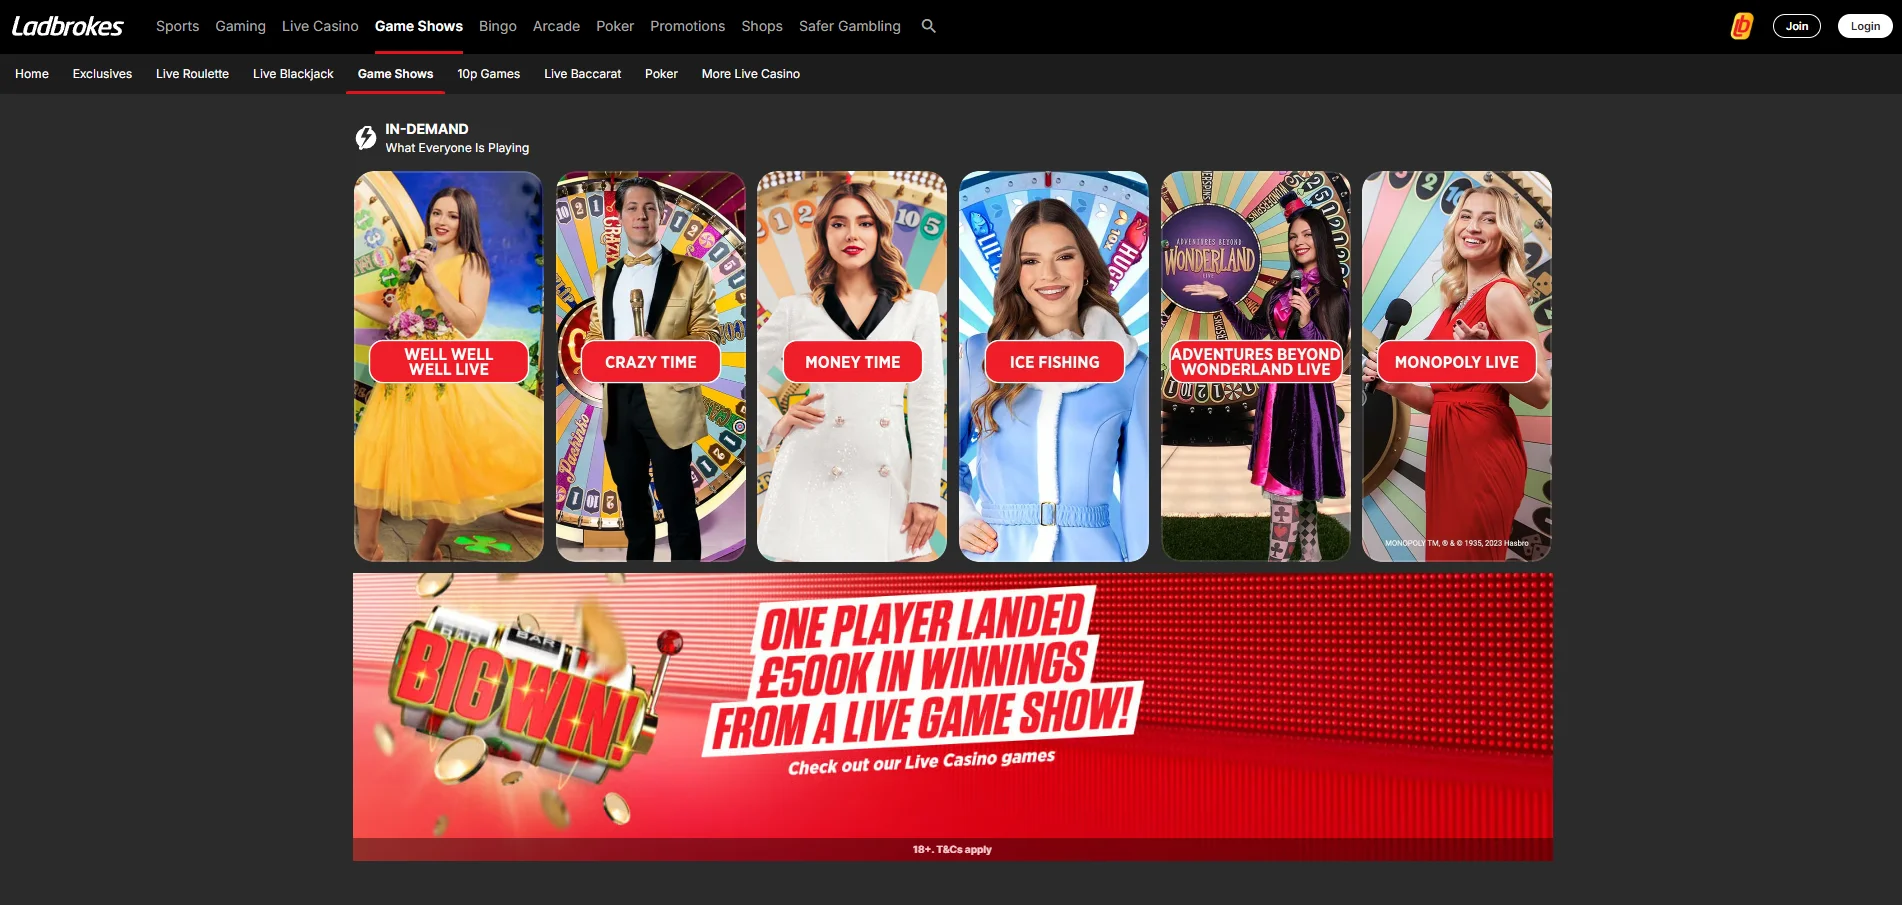Open the Live Baccarat tab

point(582,74)
